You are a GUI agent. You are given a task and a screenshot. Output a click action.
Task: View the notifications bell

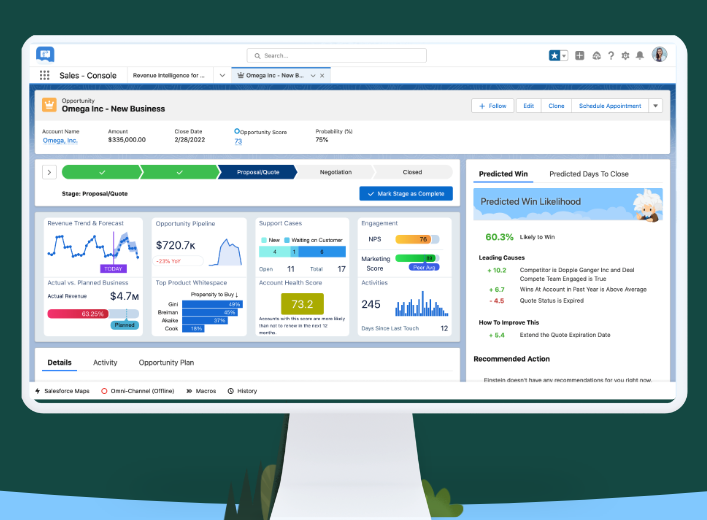point(641,56)
